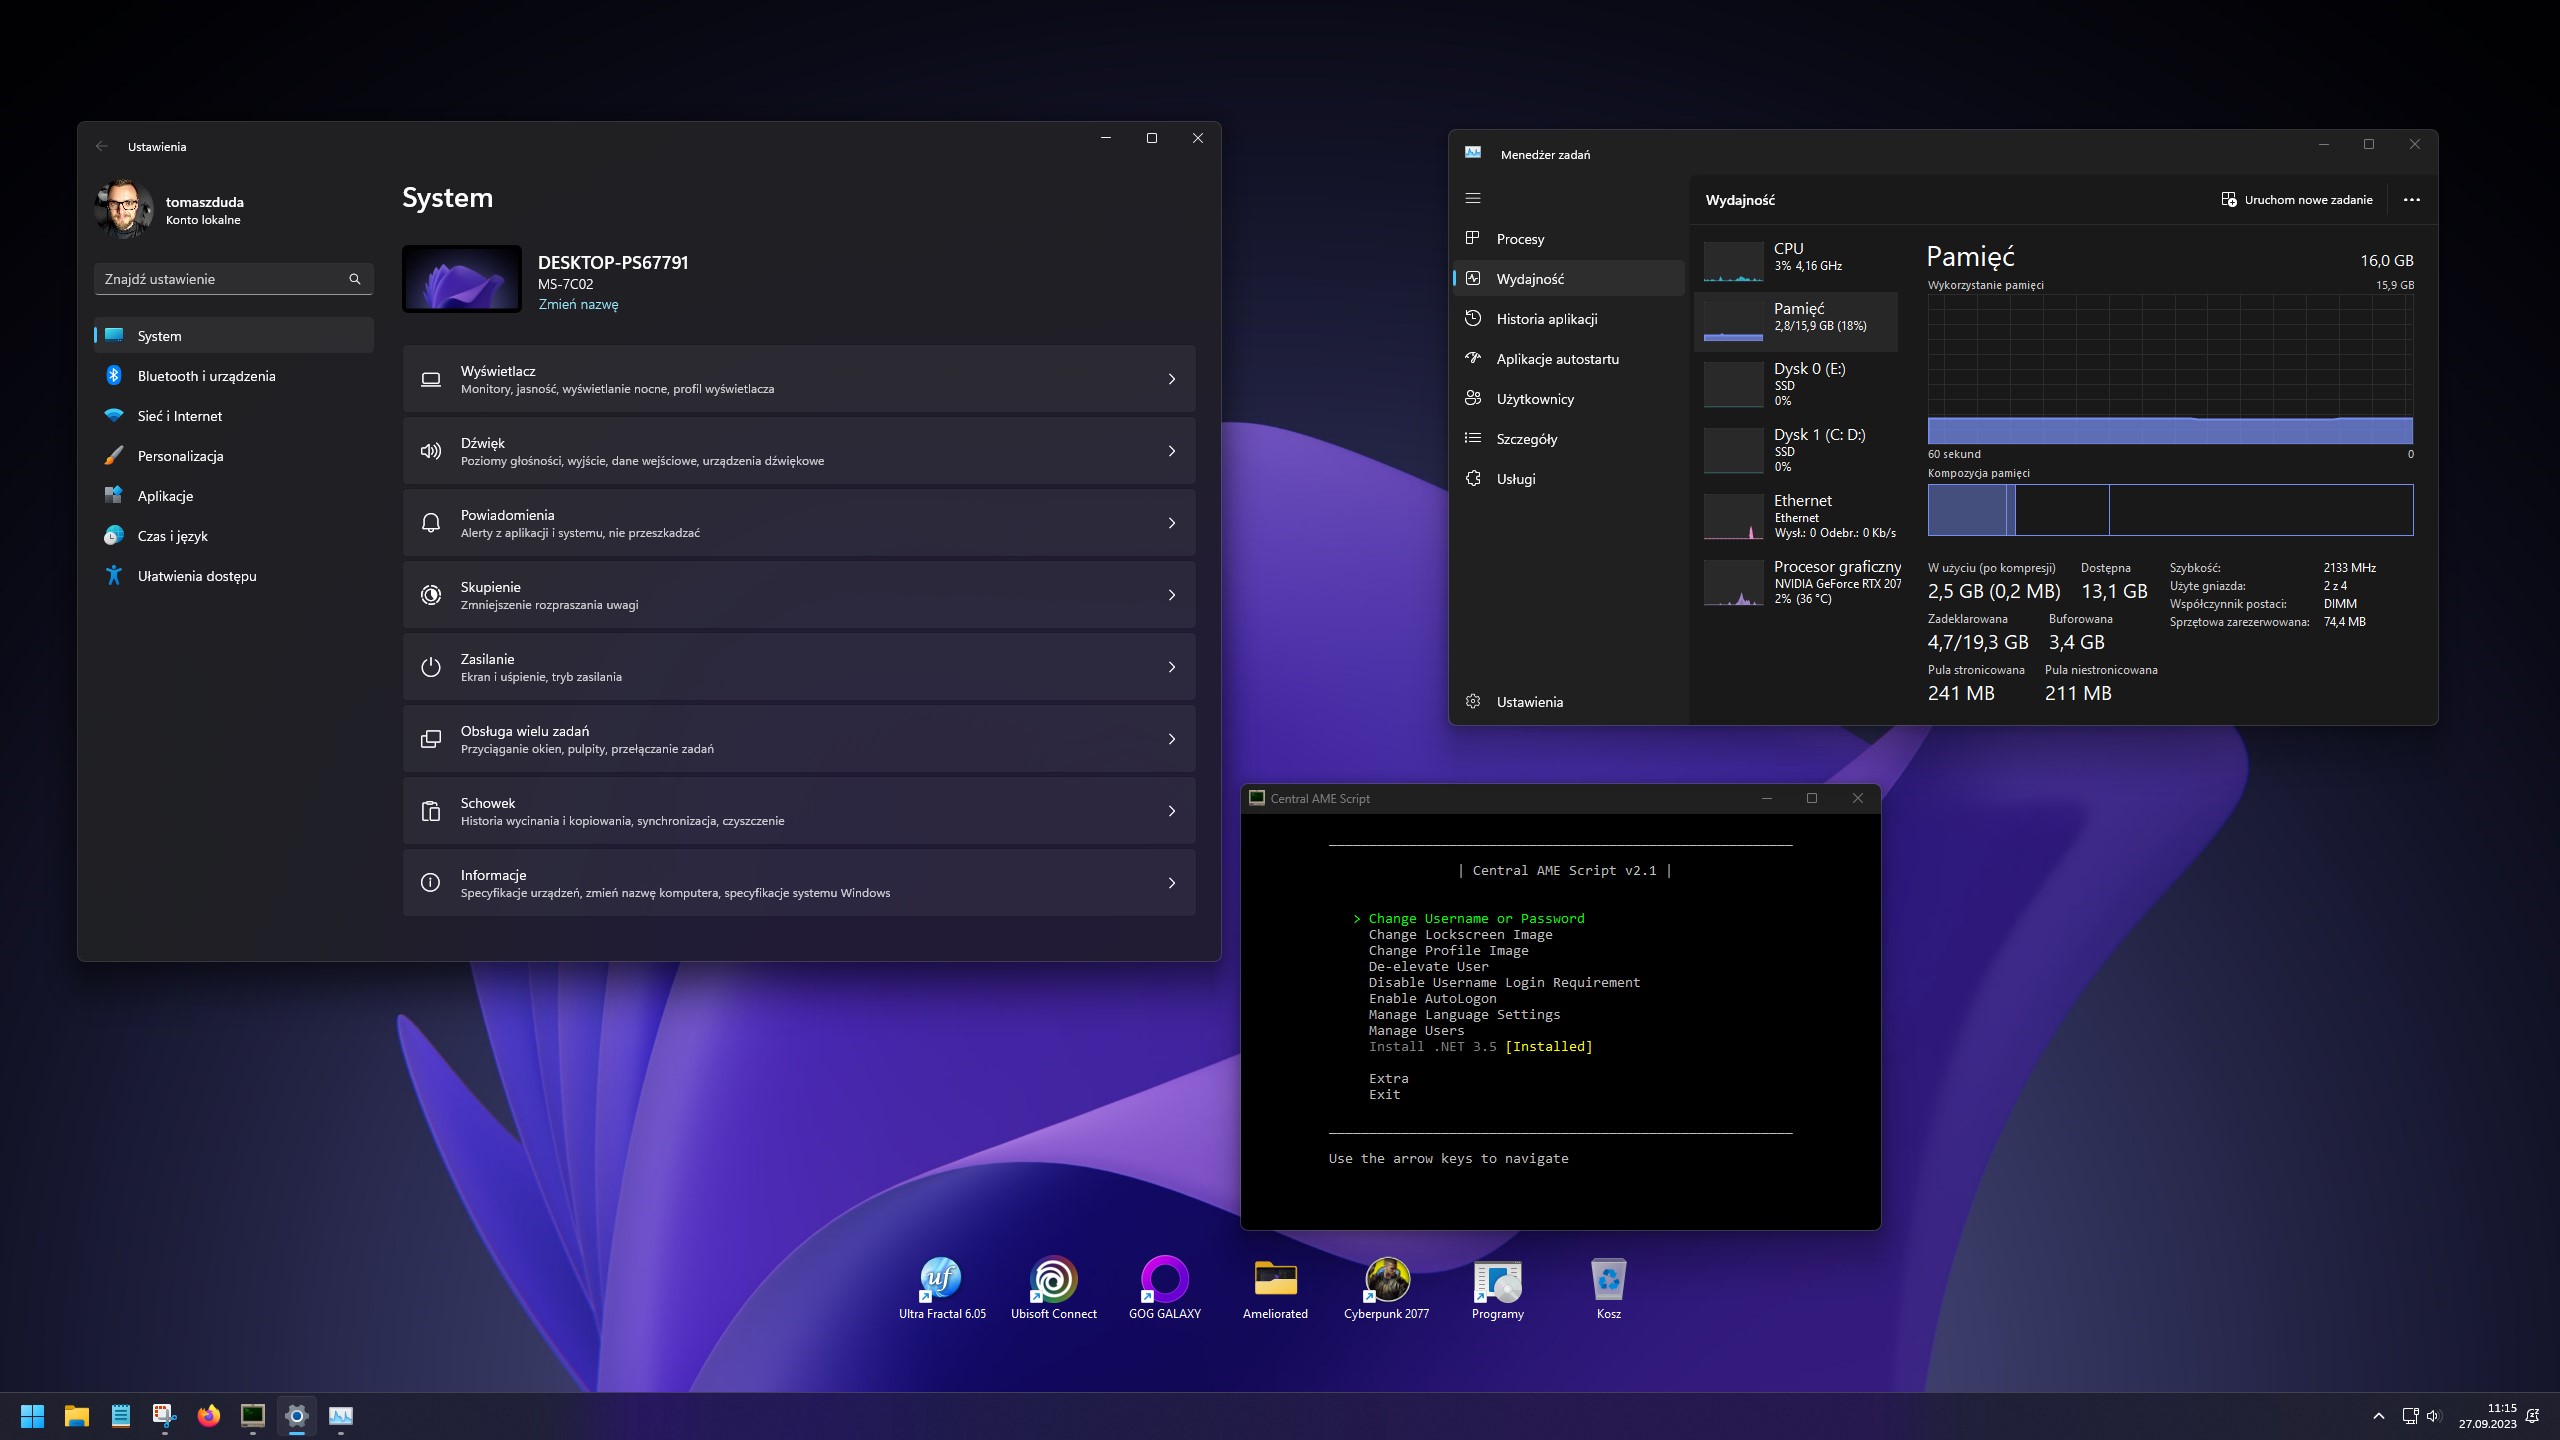2560x1440 pixels.
Task: Expand the Dźwięk settings row
Action: (x=798, y=450)
